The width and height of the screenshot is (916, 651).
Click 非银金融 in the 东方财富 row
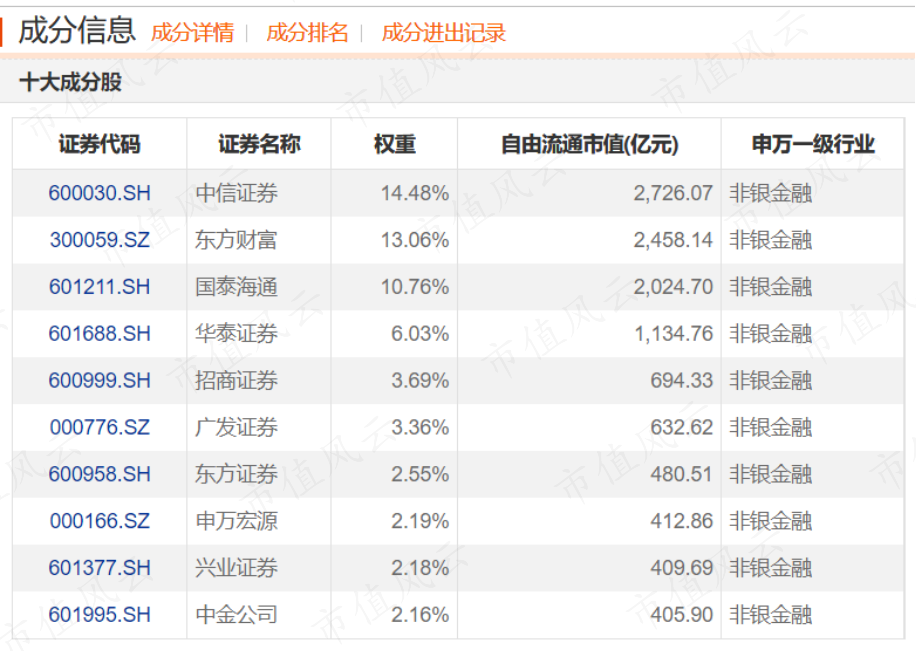click(x=771, y=240)
